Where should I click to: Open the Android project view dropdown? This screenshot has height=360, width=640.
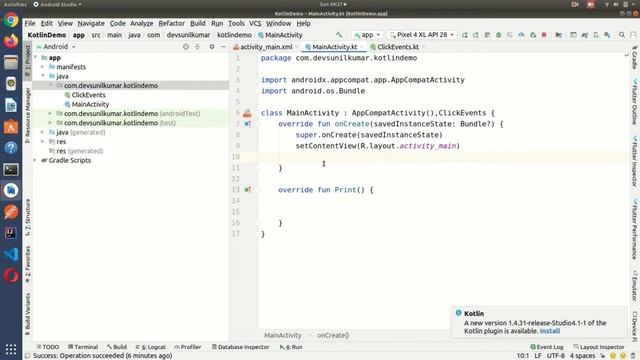(x=56, y=47)
